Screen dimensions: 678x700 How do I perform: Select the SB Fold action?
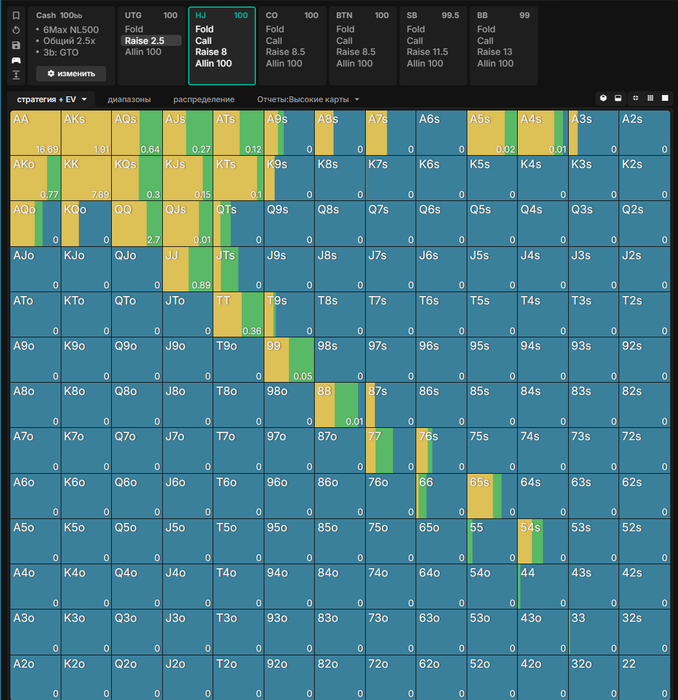click(x=416, y=29)
